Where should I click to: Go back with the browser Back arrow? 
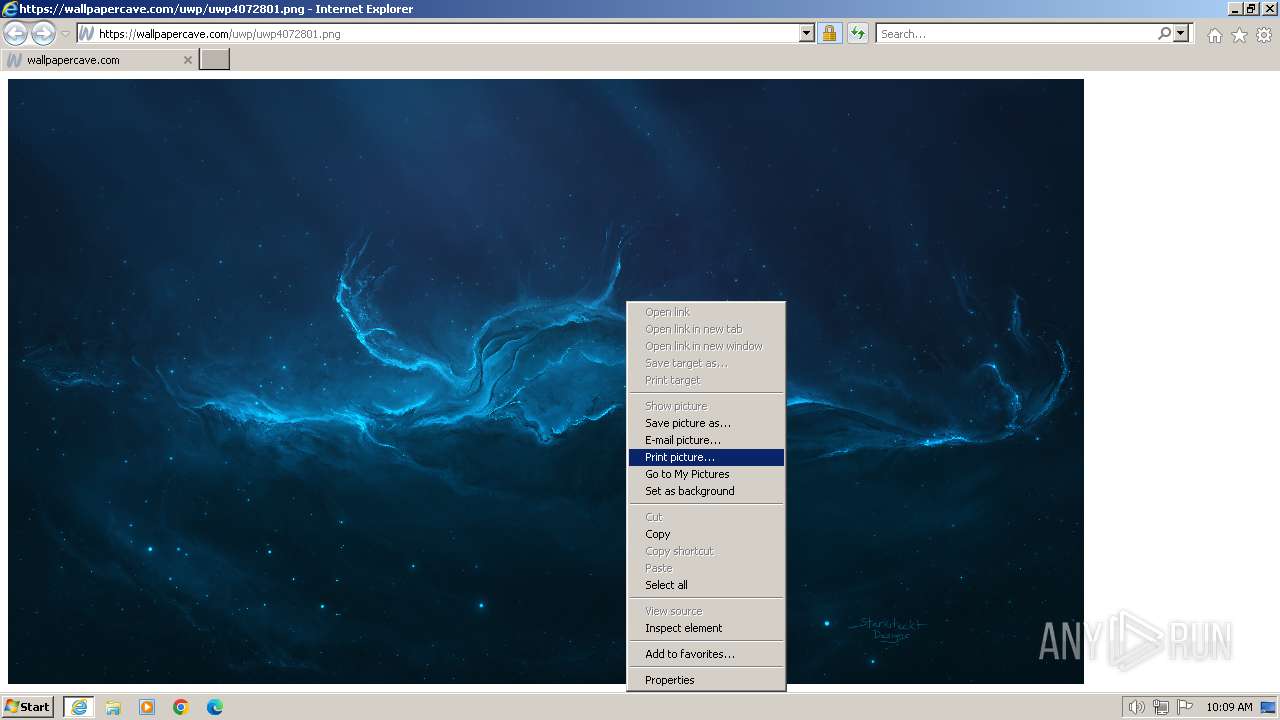point(16,34)
